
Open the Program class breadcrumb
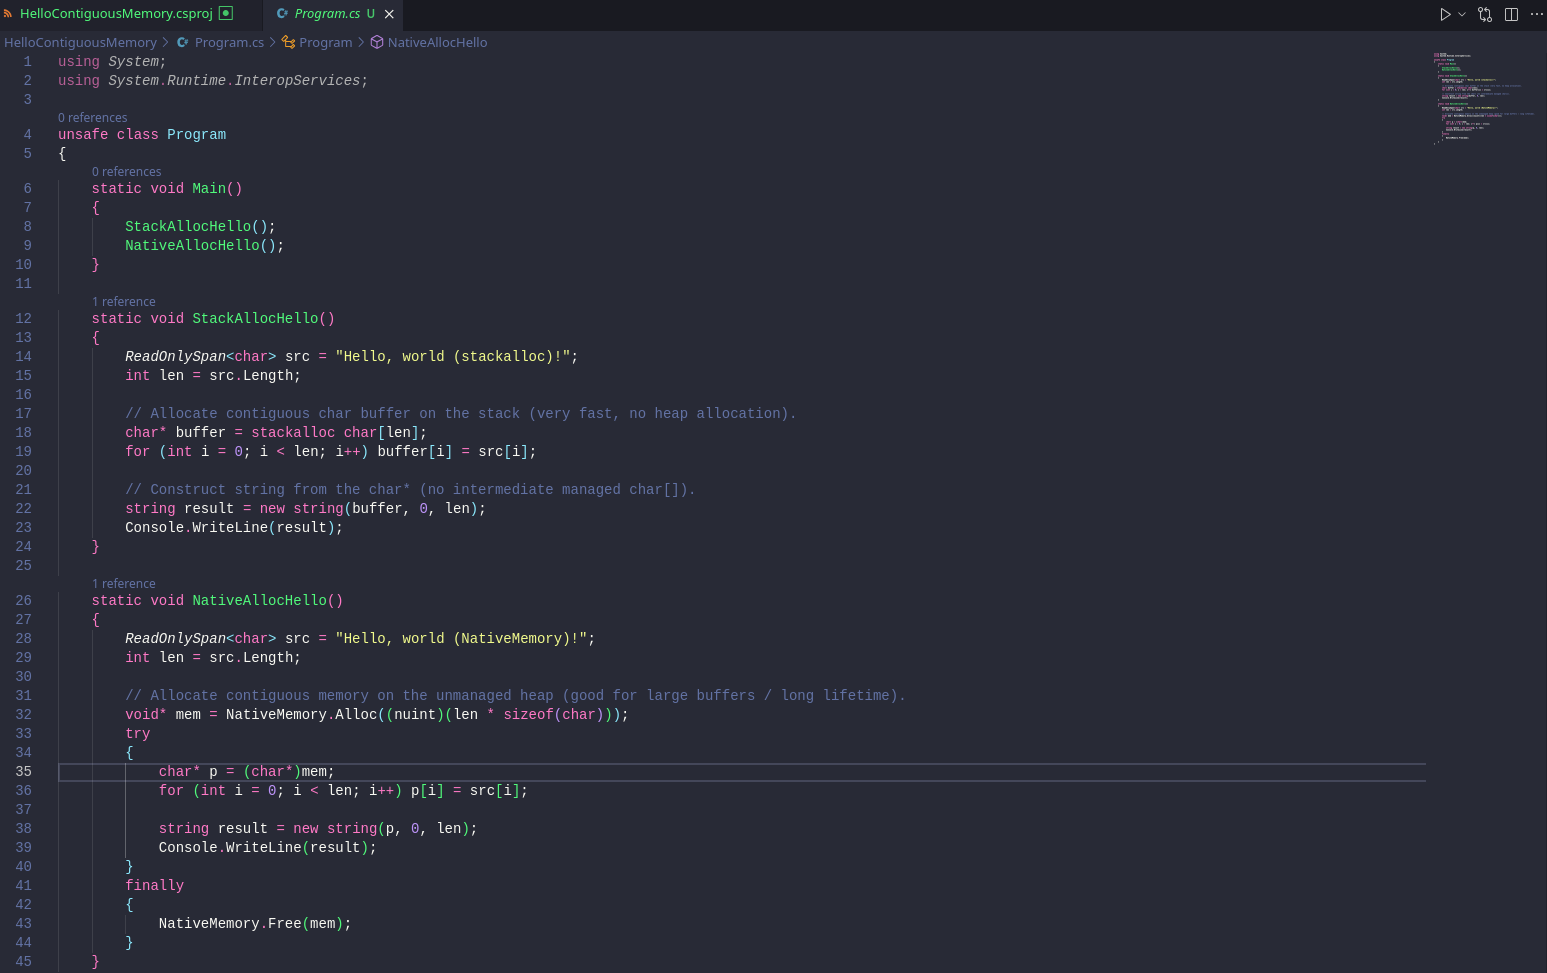(x=325, y=42)
